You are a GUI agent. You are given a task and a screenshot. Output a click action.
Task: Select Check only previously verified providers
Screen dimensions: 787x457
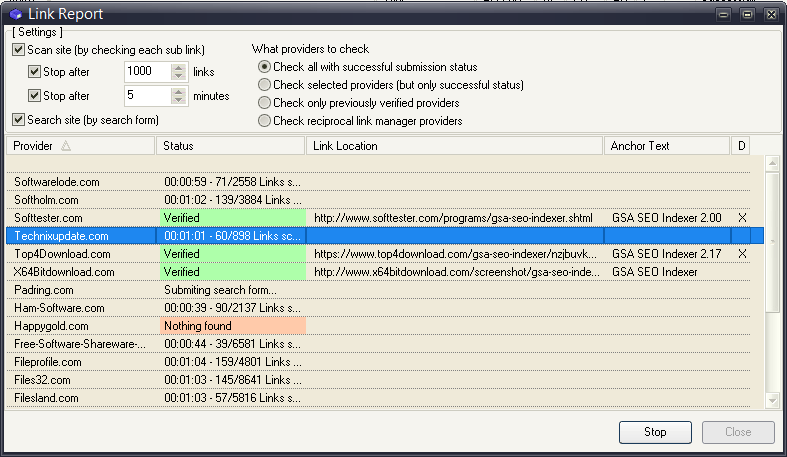point(264,103)
